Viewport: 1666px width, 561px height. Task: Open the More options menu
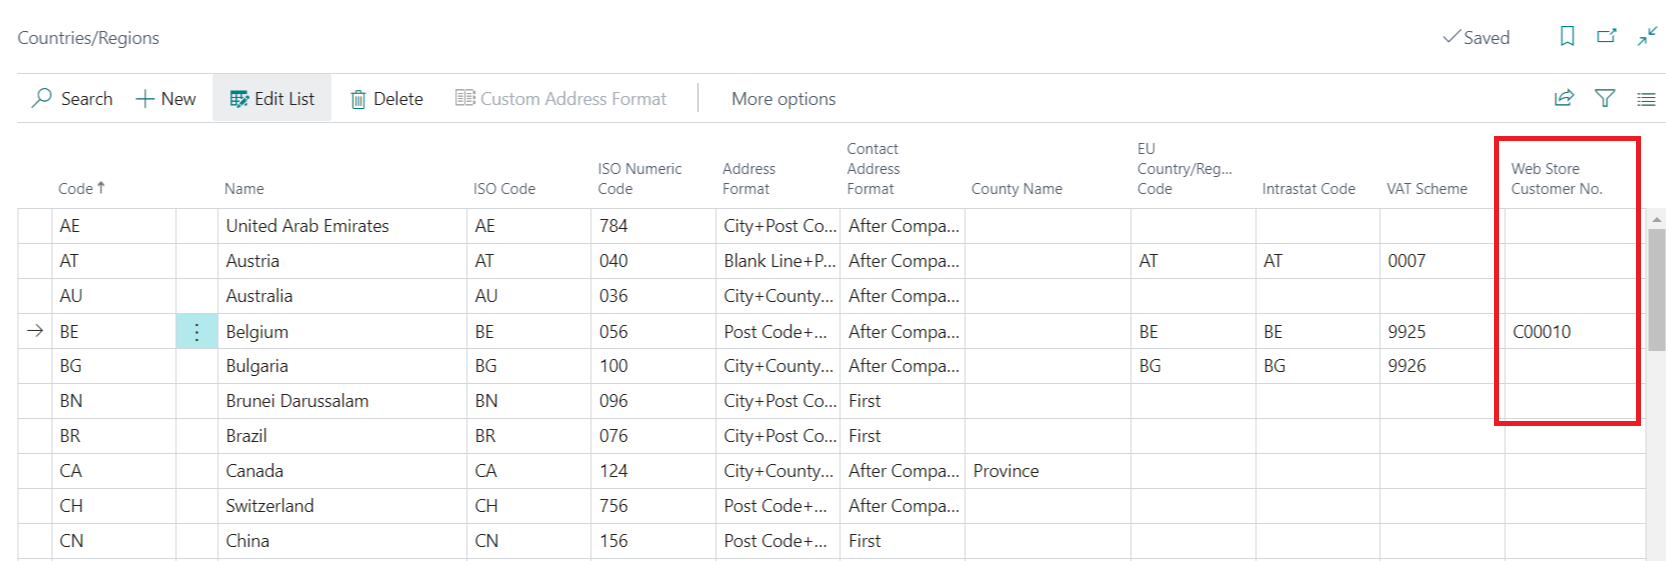783,99
